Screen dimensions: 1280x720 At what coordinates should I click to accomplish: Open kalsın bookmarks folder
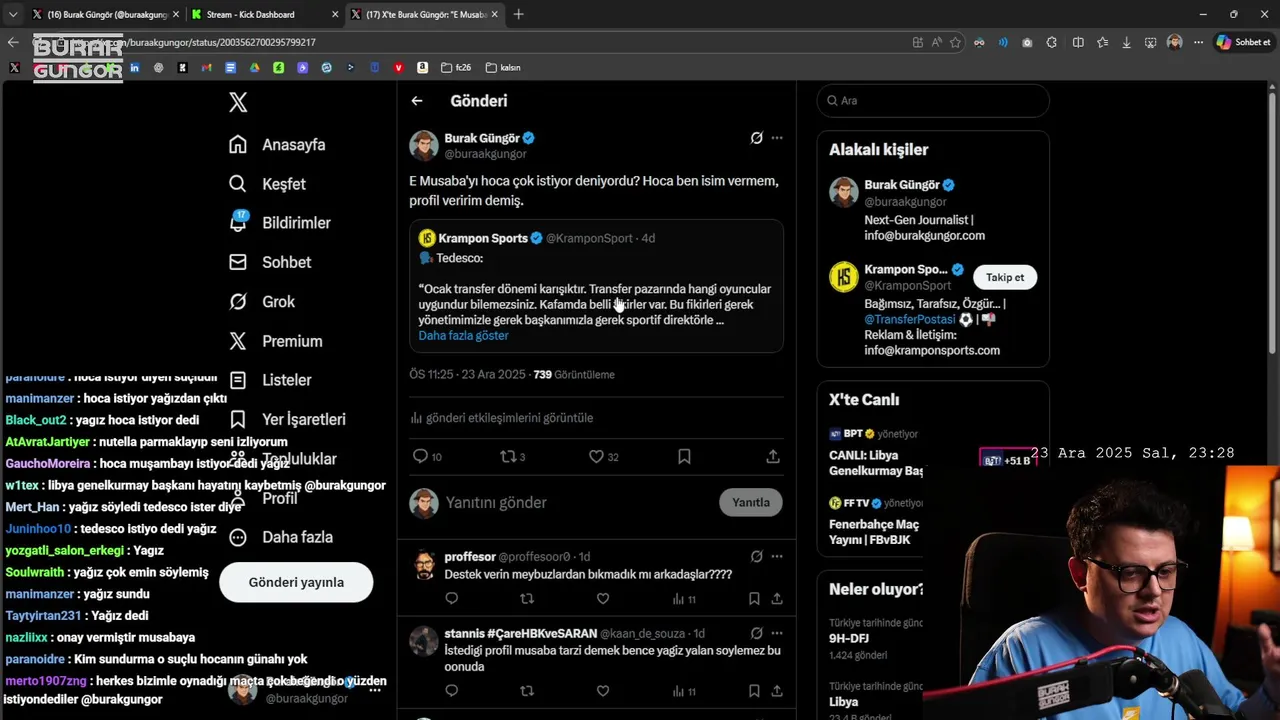503,68
